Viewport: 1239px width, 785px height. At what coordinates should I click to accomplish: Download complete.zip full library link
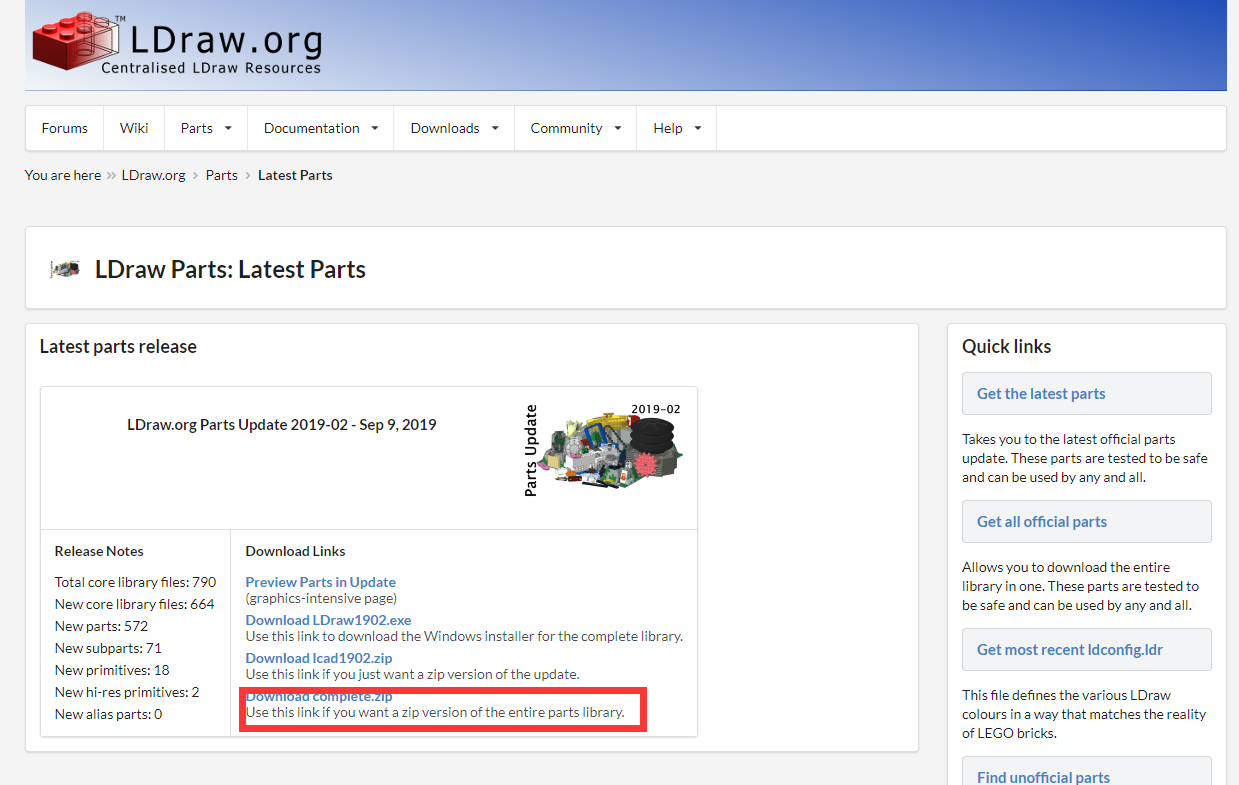[x=319, y=696]
